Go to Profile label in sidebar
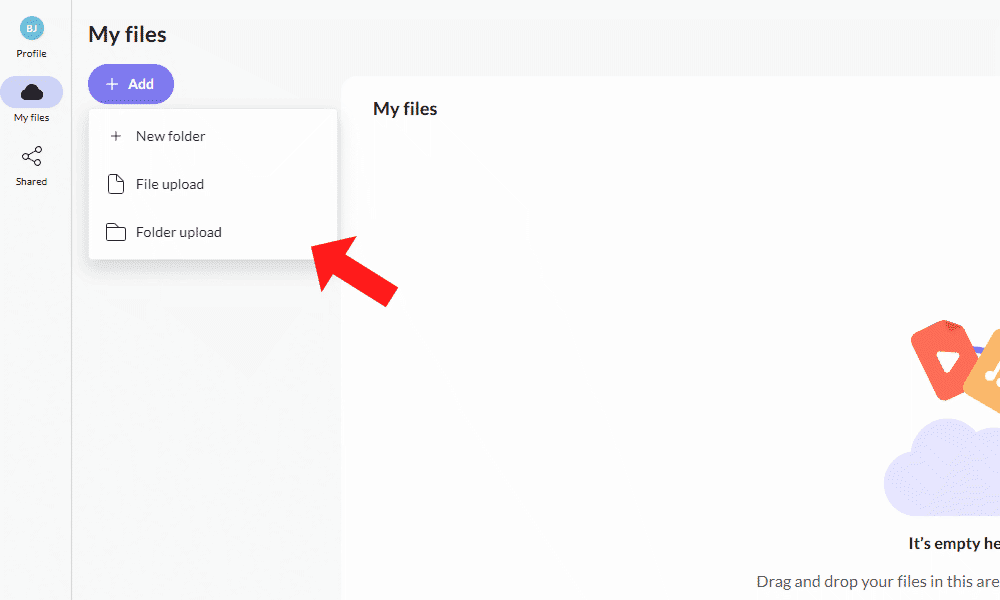Screen dimensions: 1000x600 coord(31,54)
